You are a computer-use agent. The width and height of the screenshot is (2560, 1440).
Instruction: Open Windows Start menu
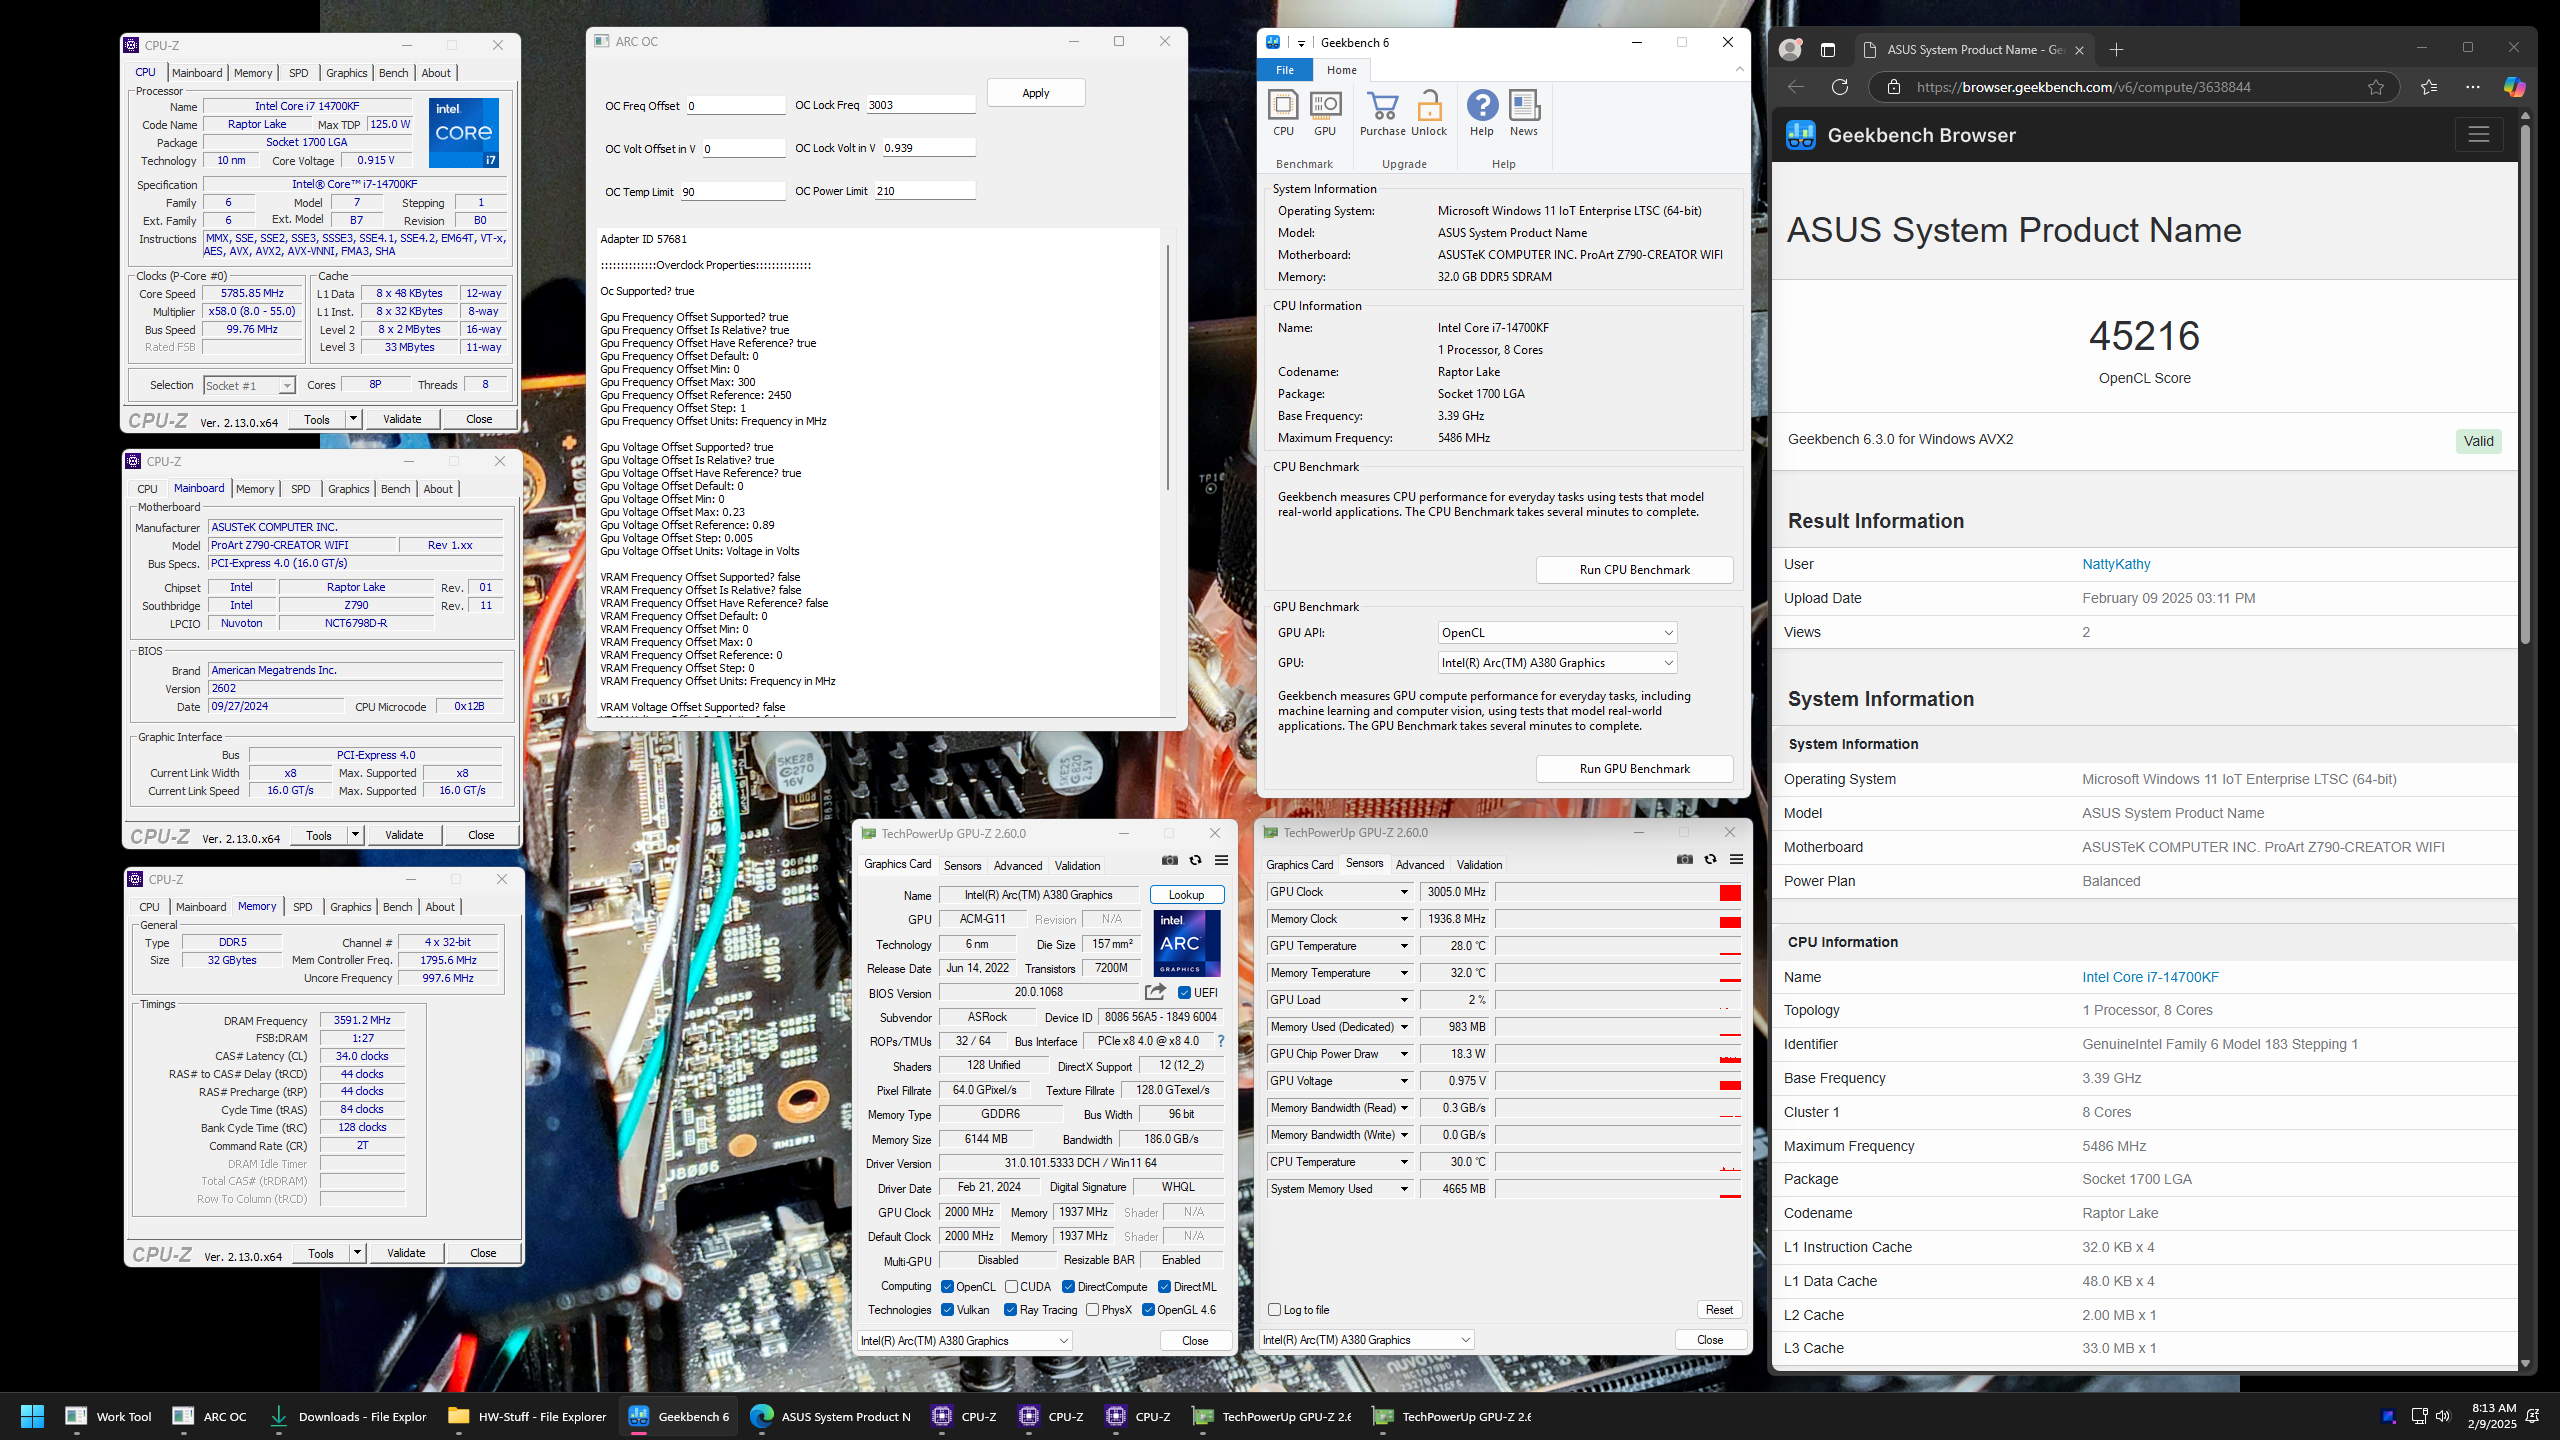pyautogui.click(x=32, y=1416)
